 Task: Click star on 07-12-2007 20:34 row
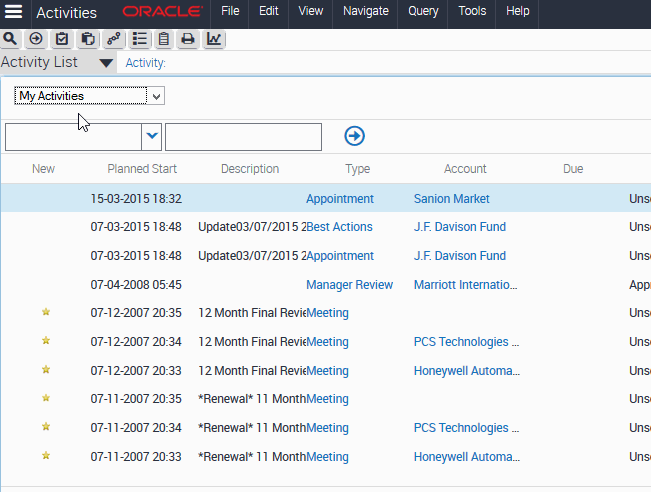coord(46,340)
